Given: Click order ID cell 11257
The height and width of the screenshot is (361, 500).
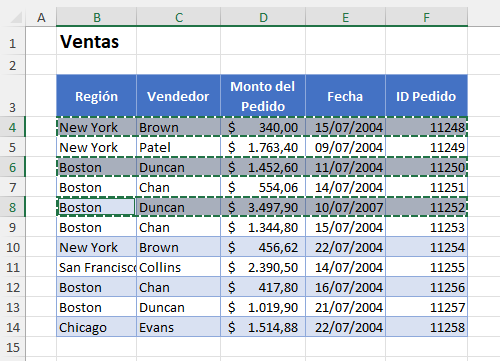Looking at the screenshot, I should pos(427,307).
